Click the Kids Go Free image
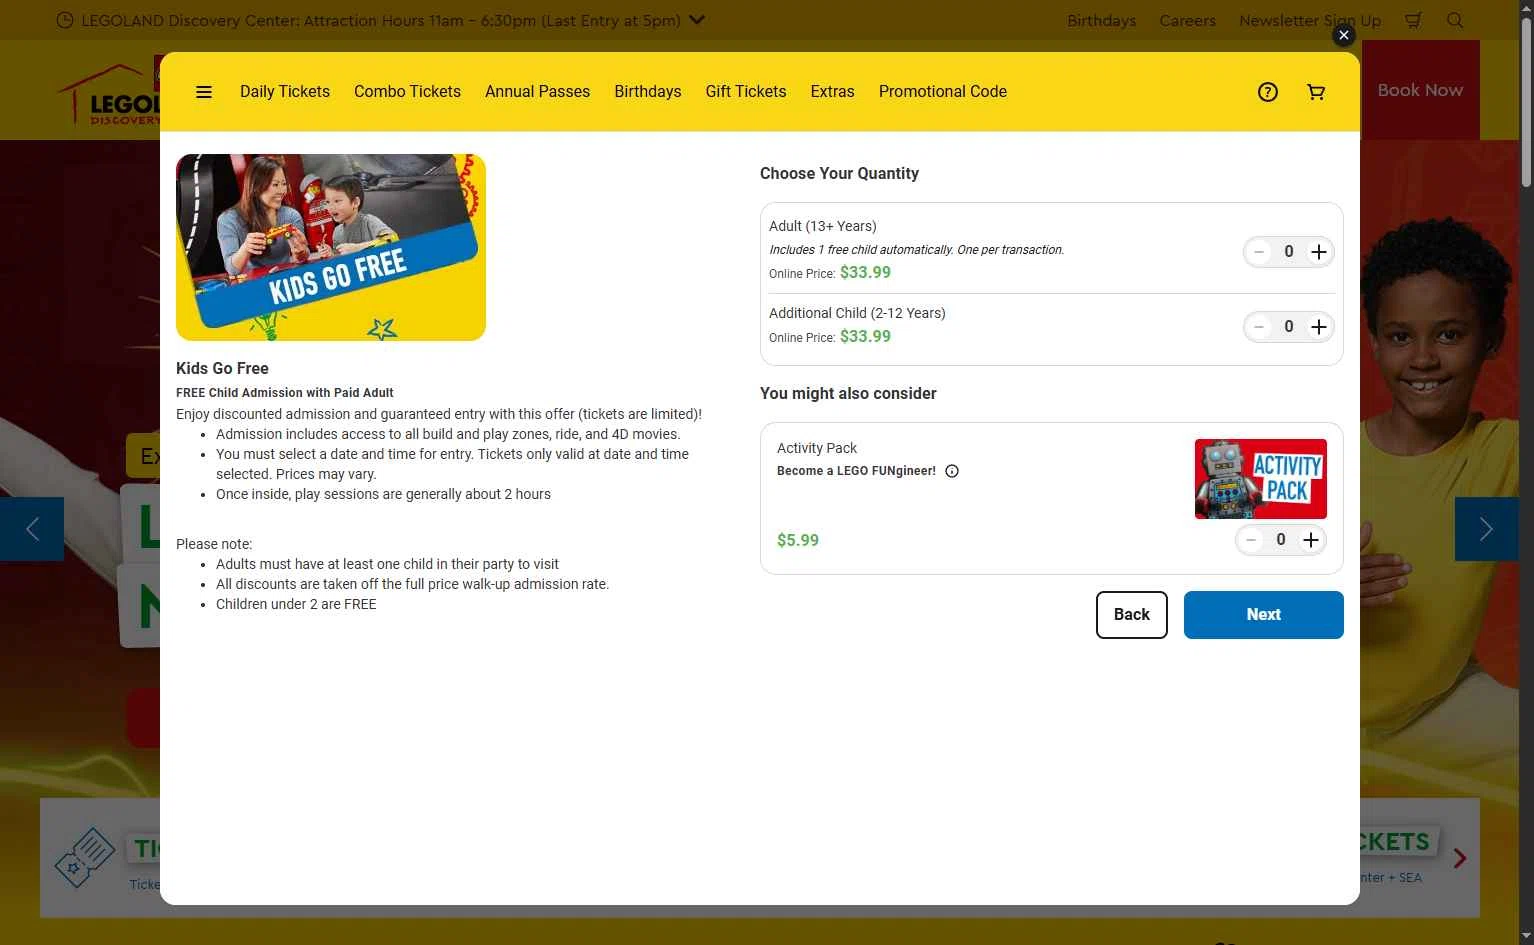This screenshot has width=1534, height=945. (x=331, y=247)
